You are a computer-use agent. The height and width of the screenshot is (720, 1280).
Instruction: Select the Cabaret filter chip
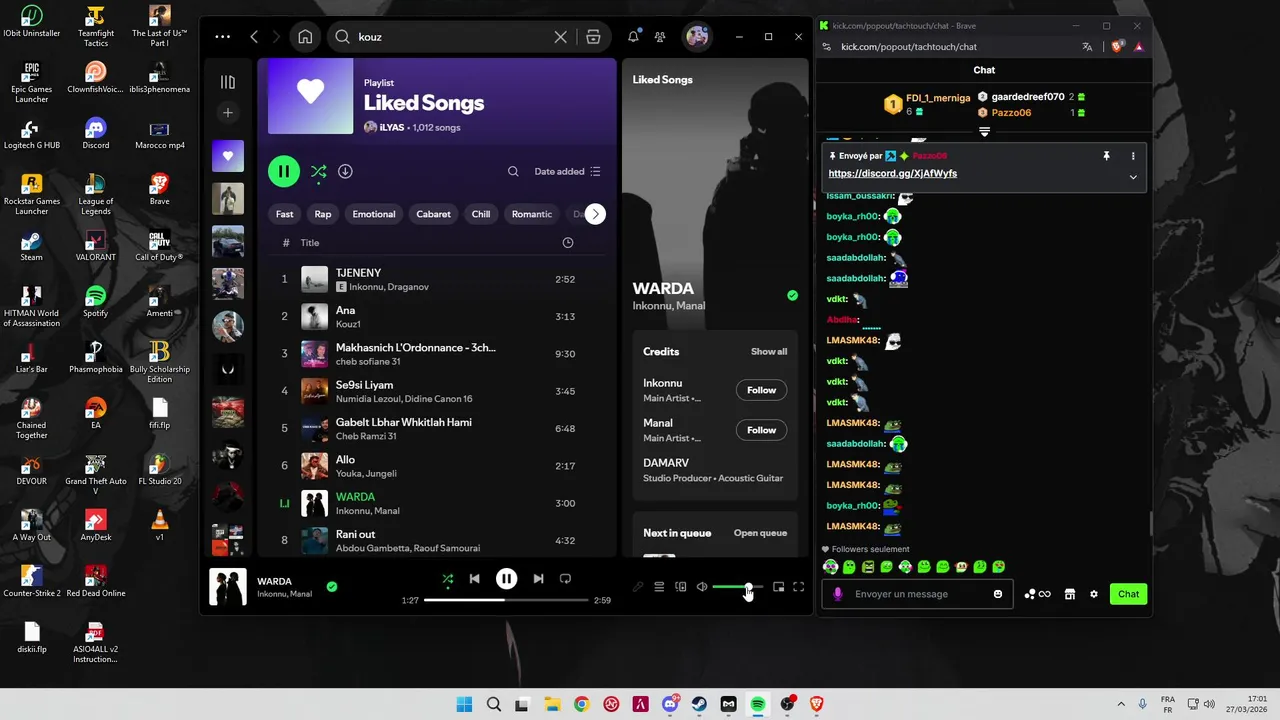pyautogui.click(x=433, y=214)
